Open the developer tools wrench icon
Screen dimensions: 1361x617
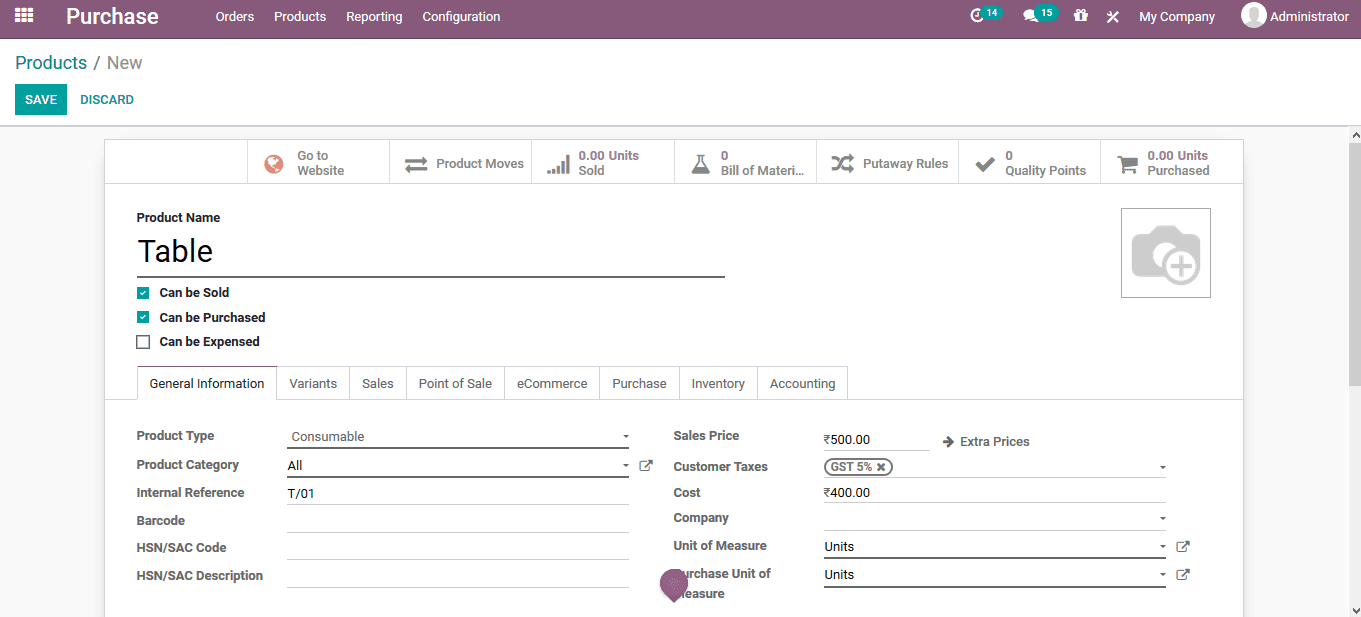click(x=1112, y=16)
